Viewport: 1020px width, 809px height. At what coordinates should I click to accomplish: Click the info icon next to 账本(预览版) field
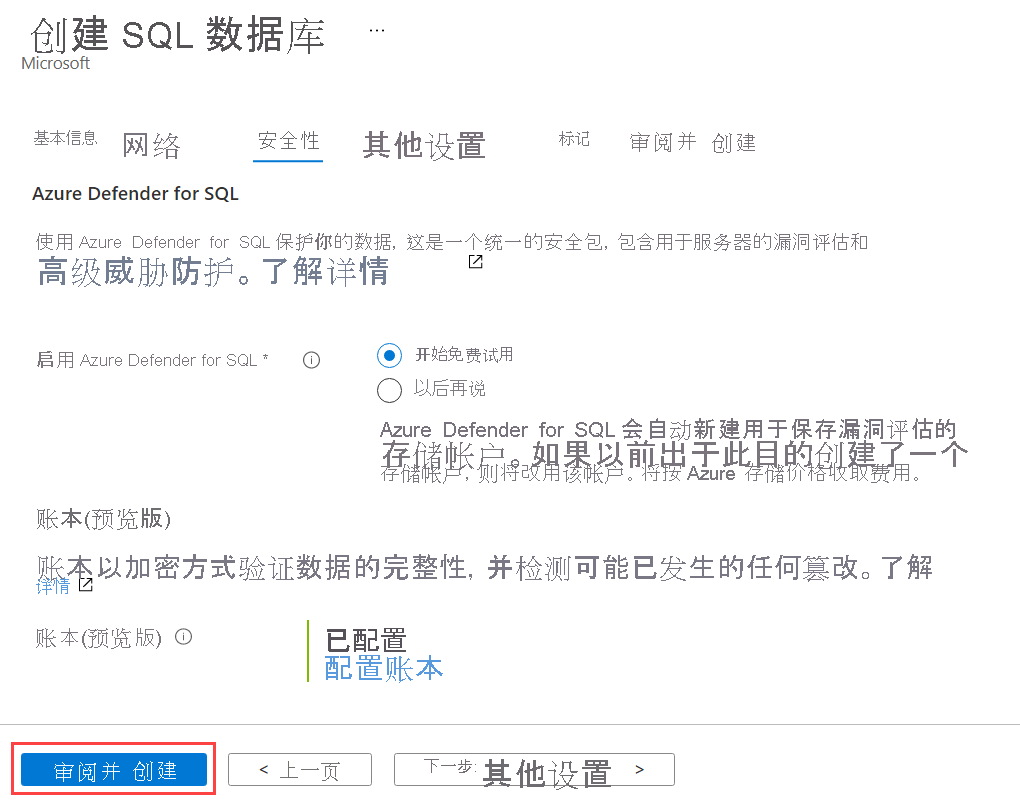click(x=184, y=637)
